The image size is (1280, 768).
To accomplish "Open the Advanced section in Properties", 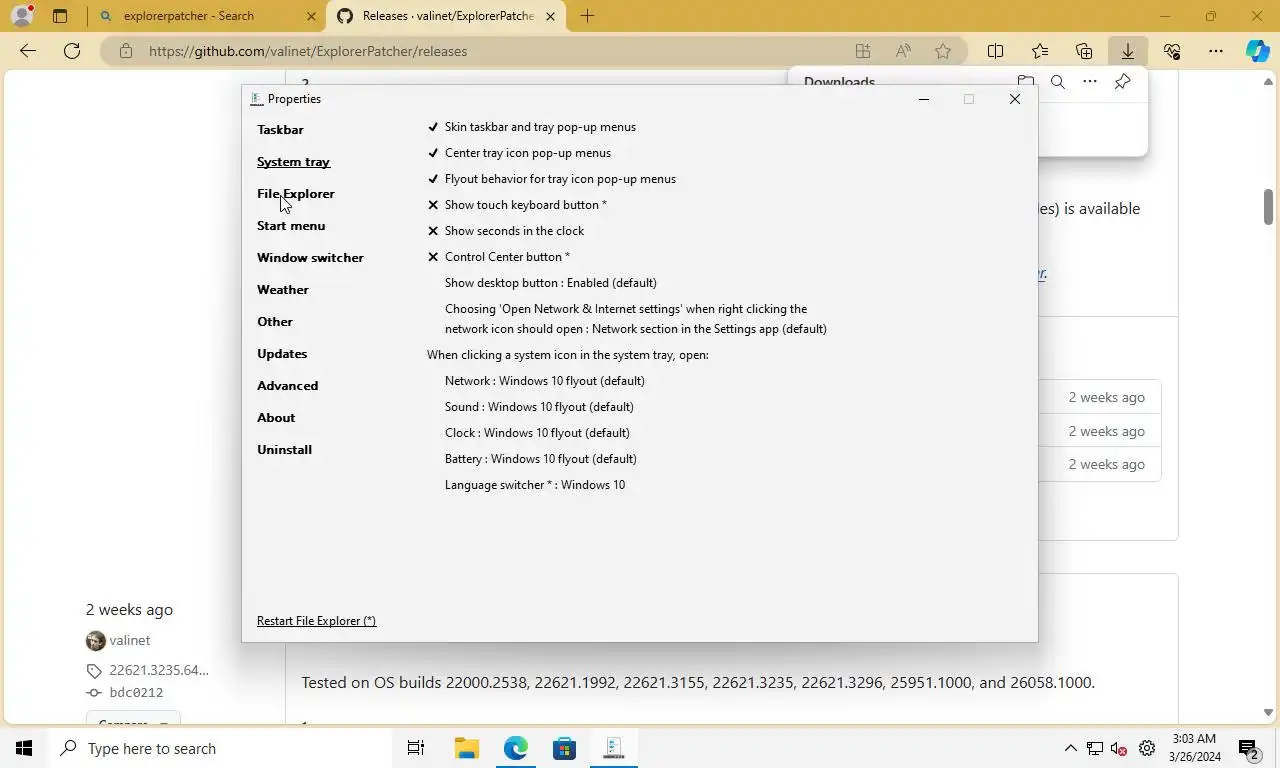I will pos(288,386).
